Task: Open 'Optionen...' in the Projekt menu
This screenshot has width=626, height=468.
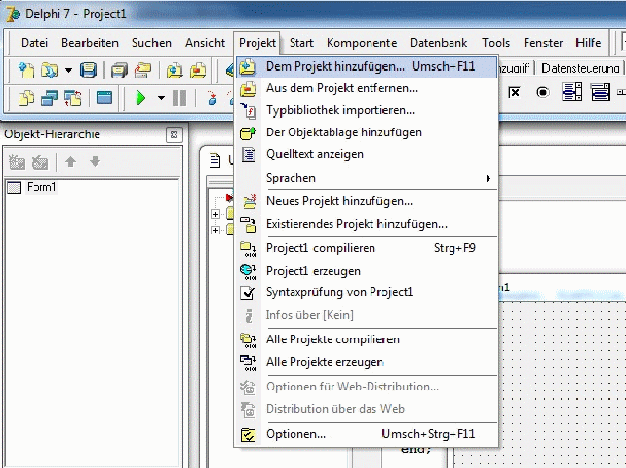Action: (x=296, y=434)
